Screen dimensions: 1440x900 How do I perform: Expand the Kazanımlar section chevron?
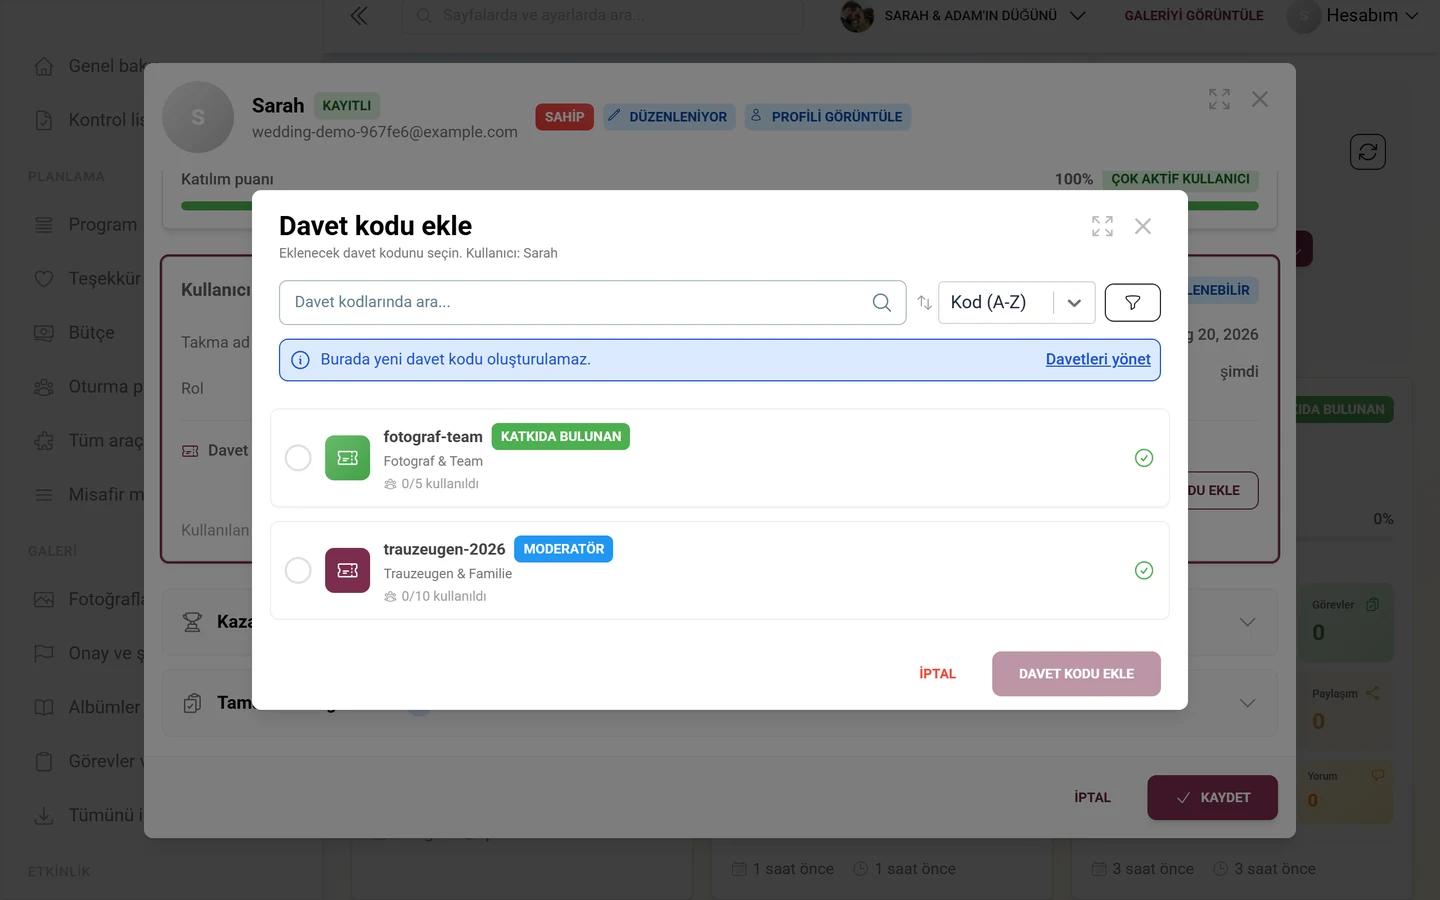[1248, 622]
